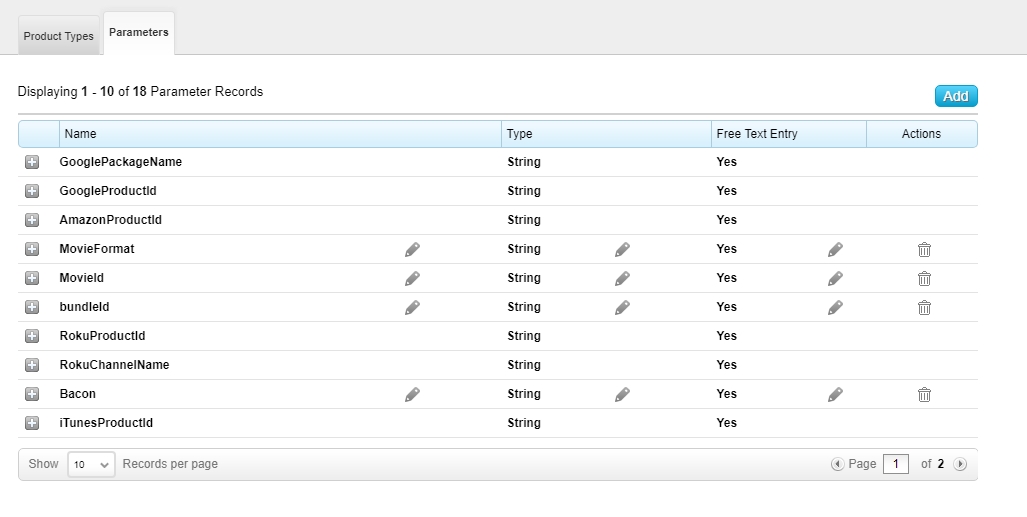Open the records per page dropdown

91,464
